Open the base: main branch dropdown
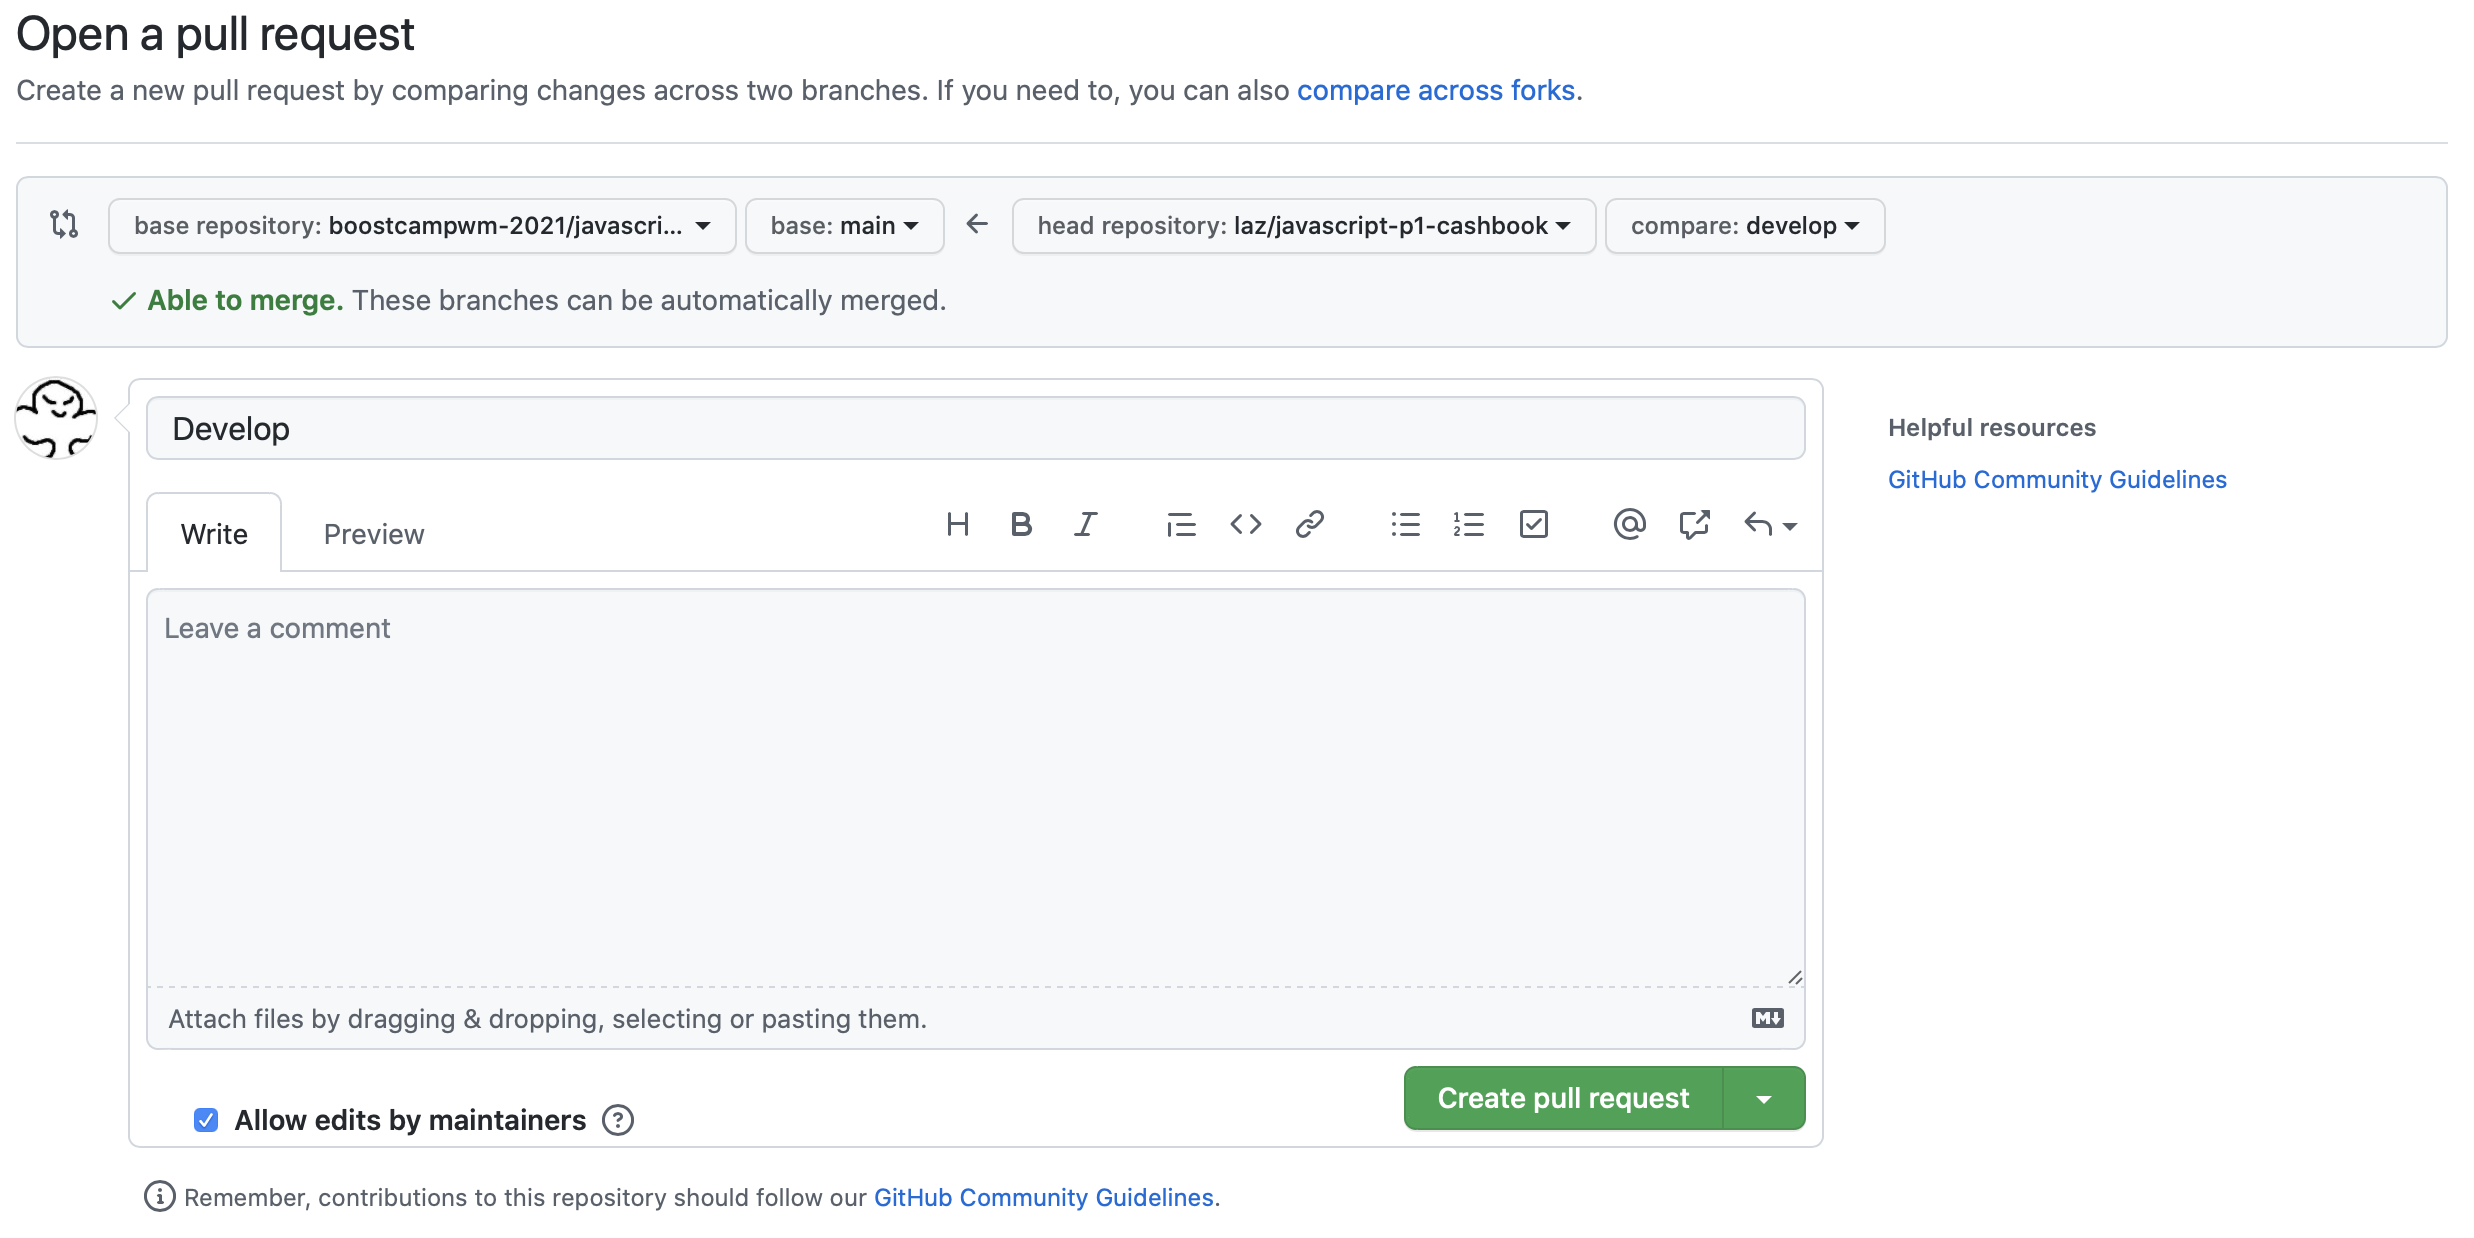 click(844, 226)
